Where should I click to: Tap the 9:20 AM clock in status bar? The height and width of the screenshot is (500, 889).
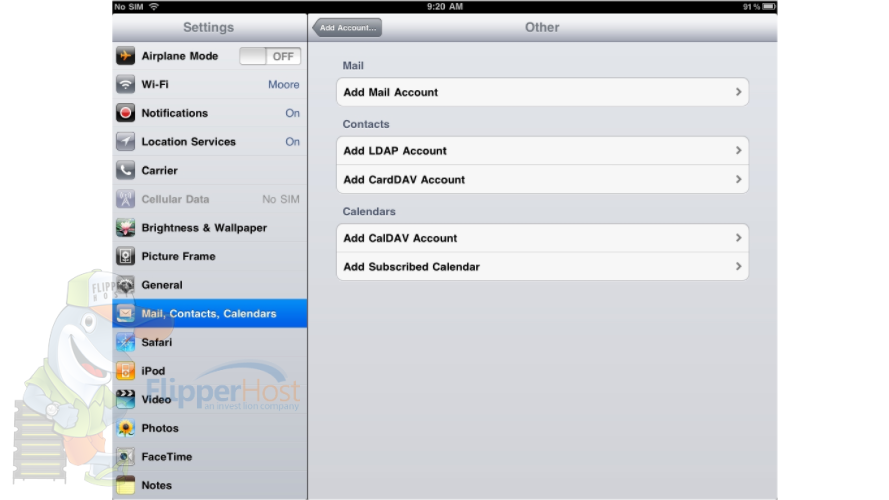click(x=445, y=7)
